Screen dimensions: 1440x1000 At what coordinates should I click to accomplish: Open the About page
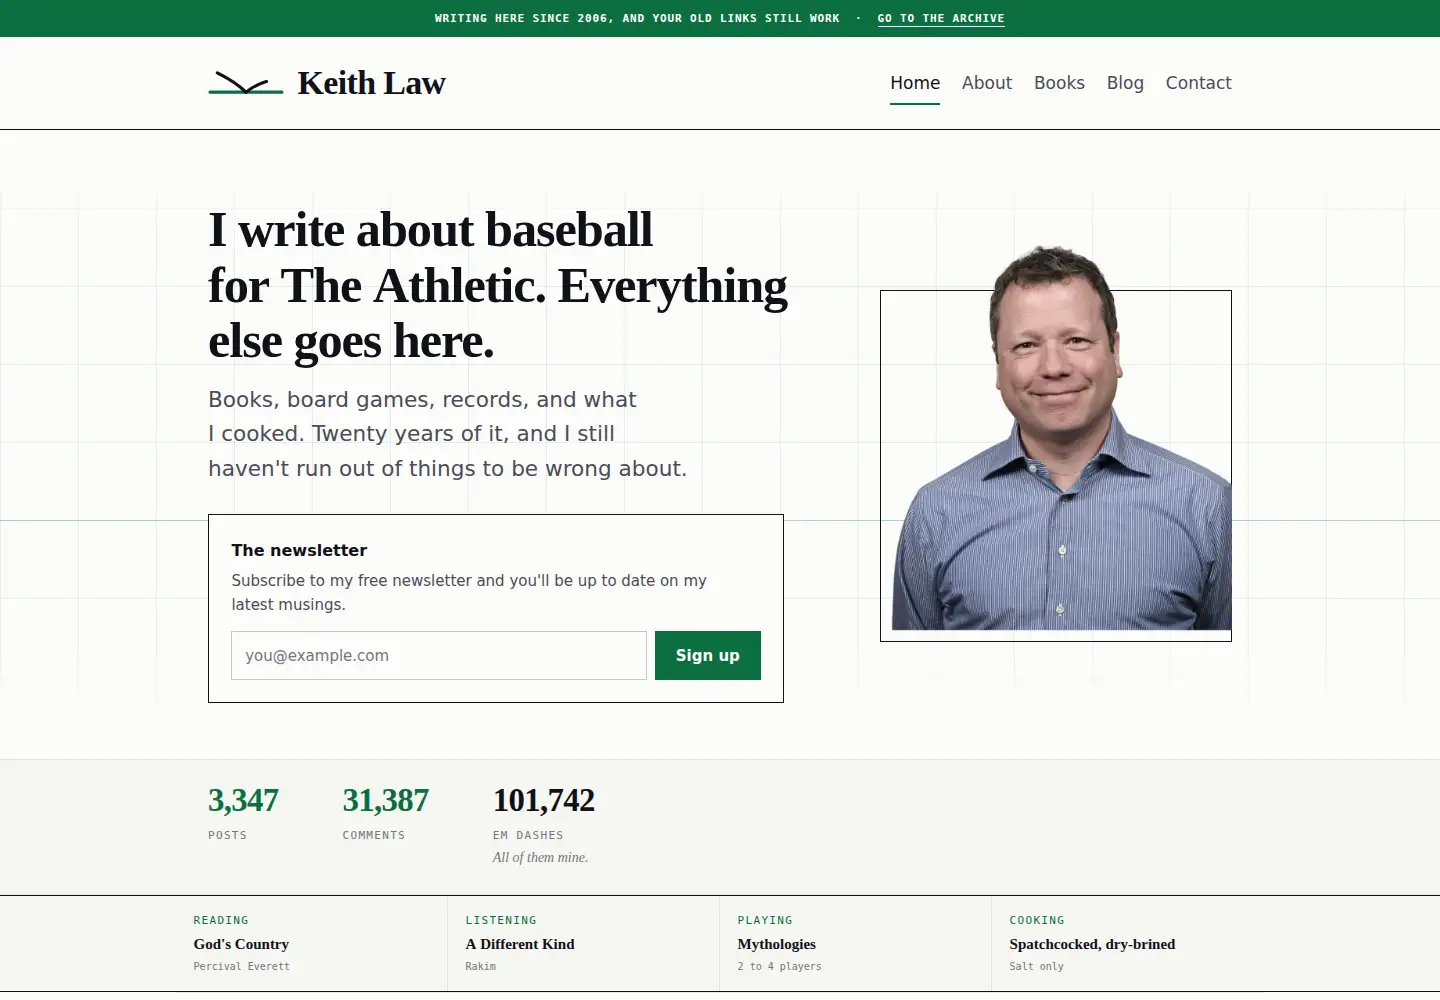pyautogui.click(x=987, y=83)
